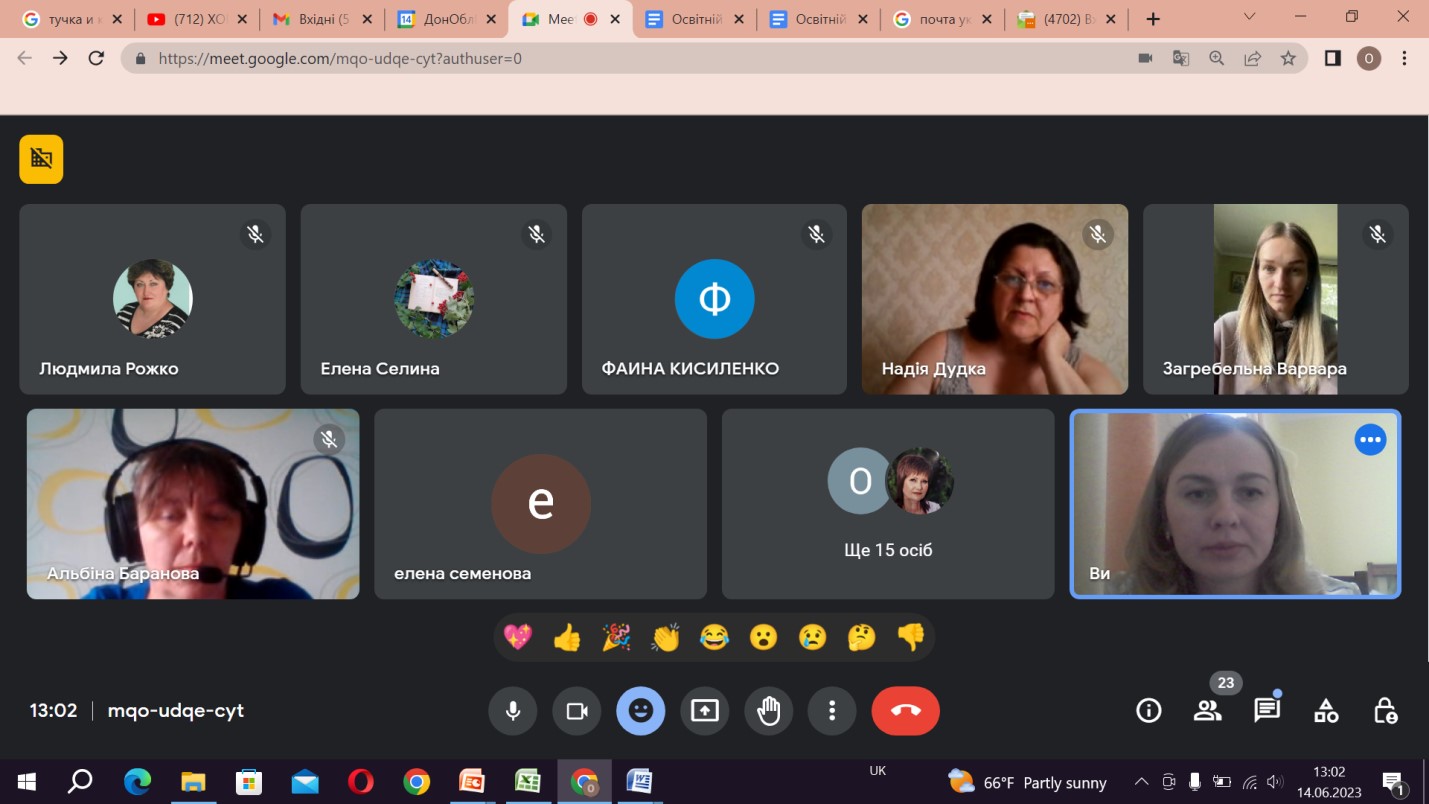The width and height of the screenshot is (1429, 804).
Task: Switch to the YouTube (712) tab
Action: (196, 19)
